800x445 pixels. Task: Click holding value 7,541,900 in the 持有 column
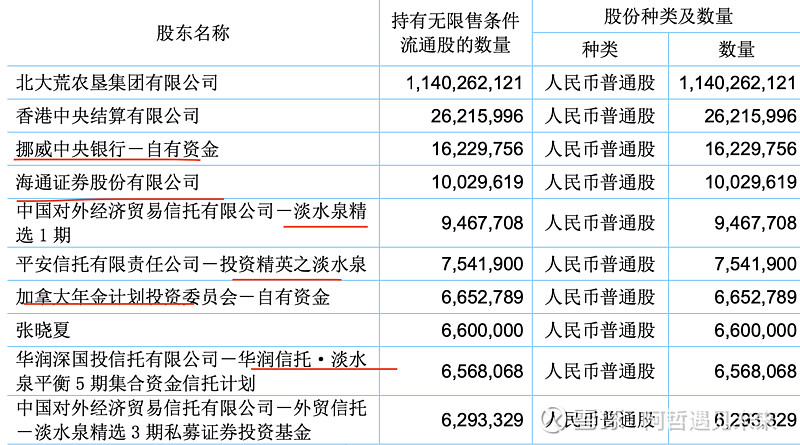[482, 264]
